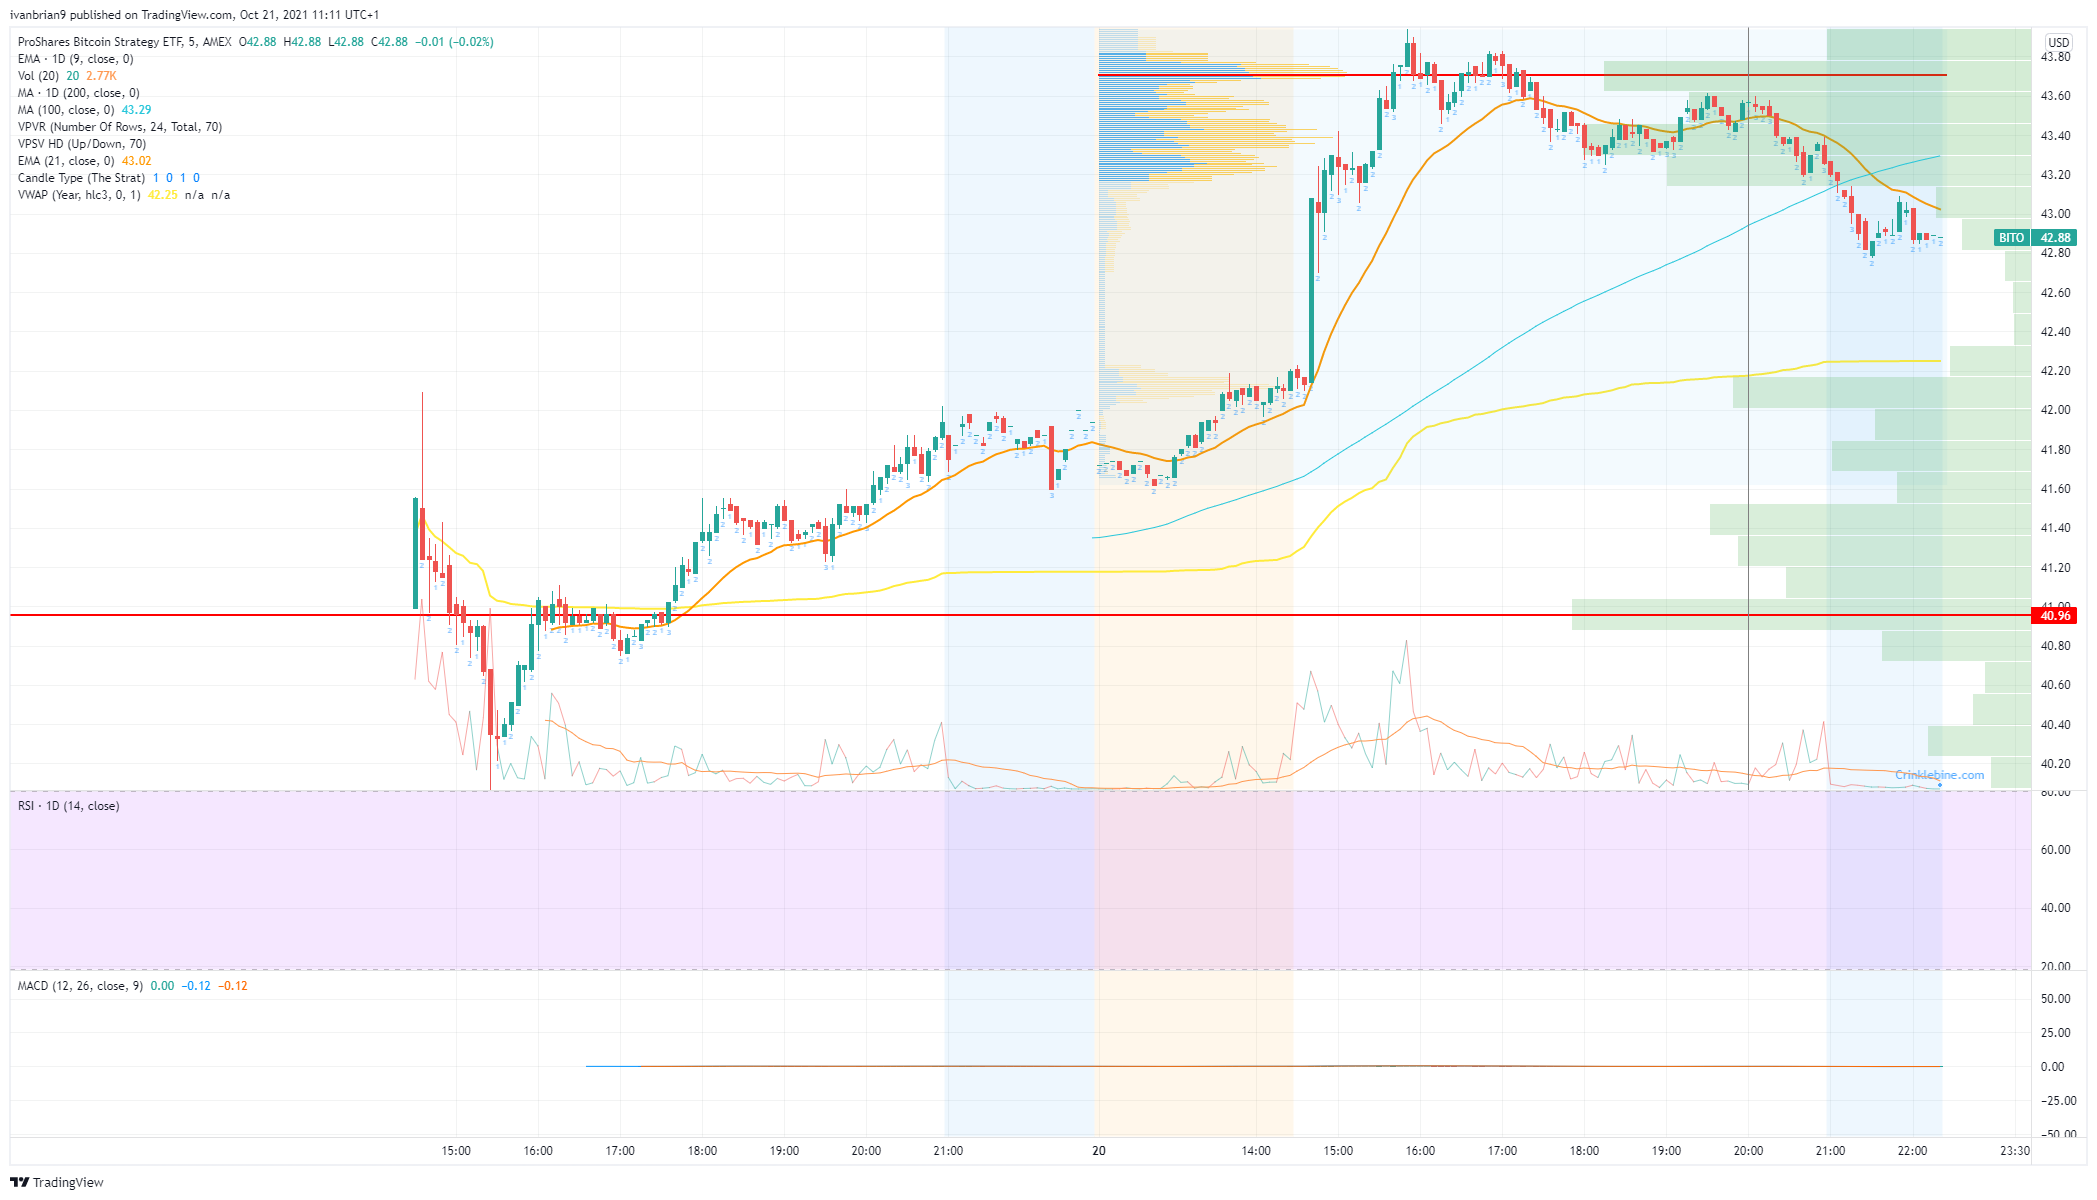The image size is (2097, 1200).
Task: Open the USD currency selector
Action: pyautogui.click(x=2058, y=42)
